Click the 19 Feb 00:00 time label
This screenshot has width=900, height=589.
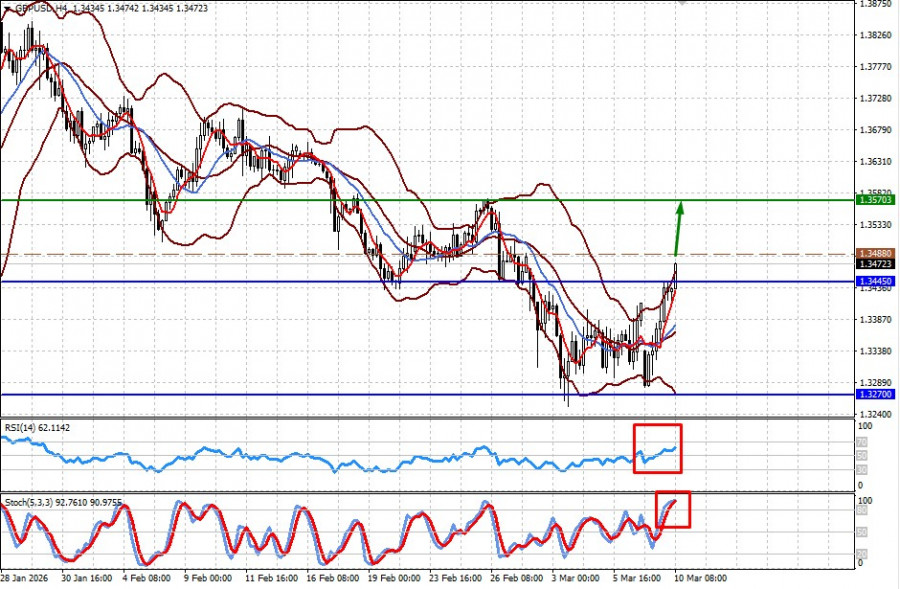click(394, 578)
